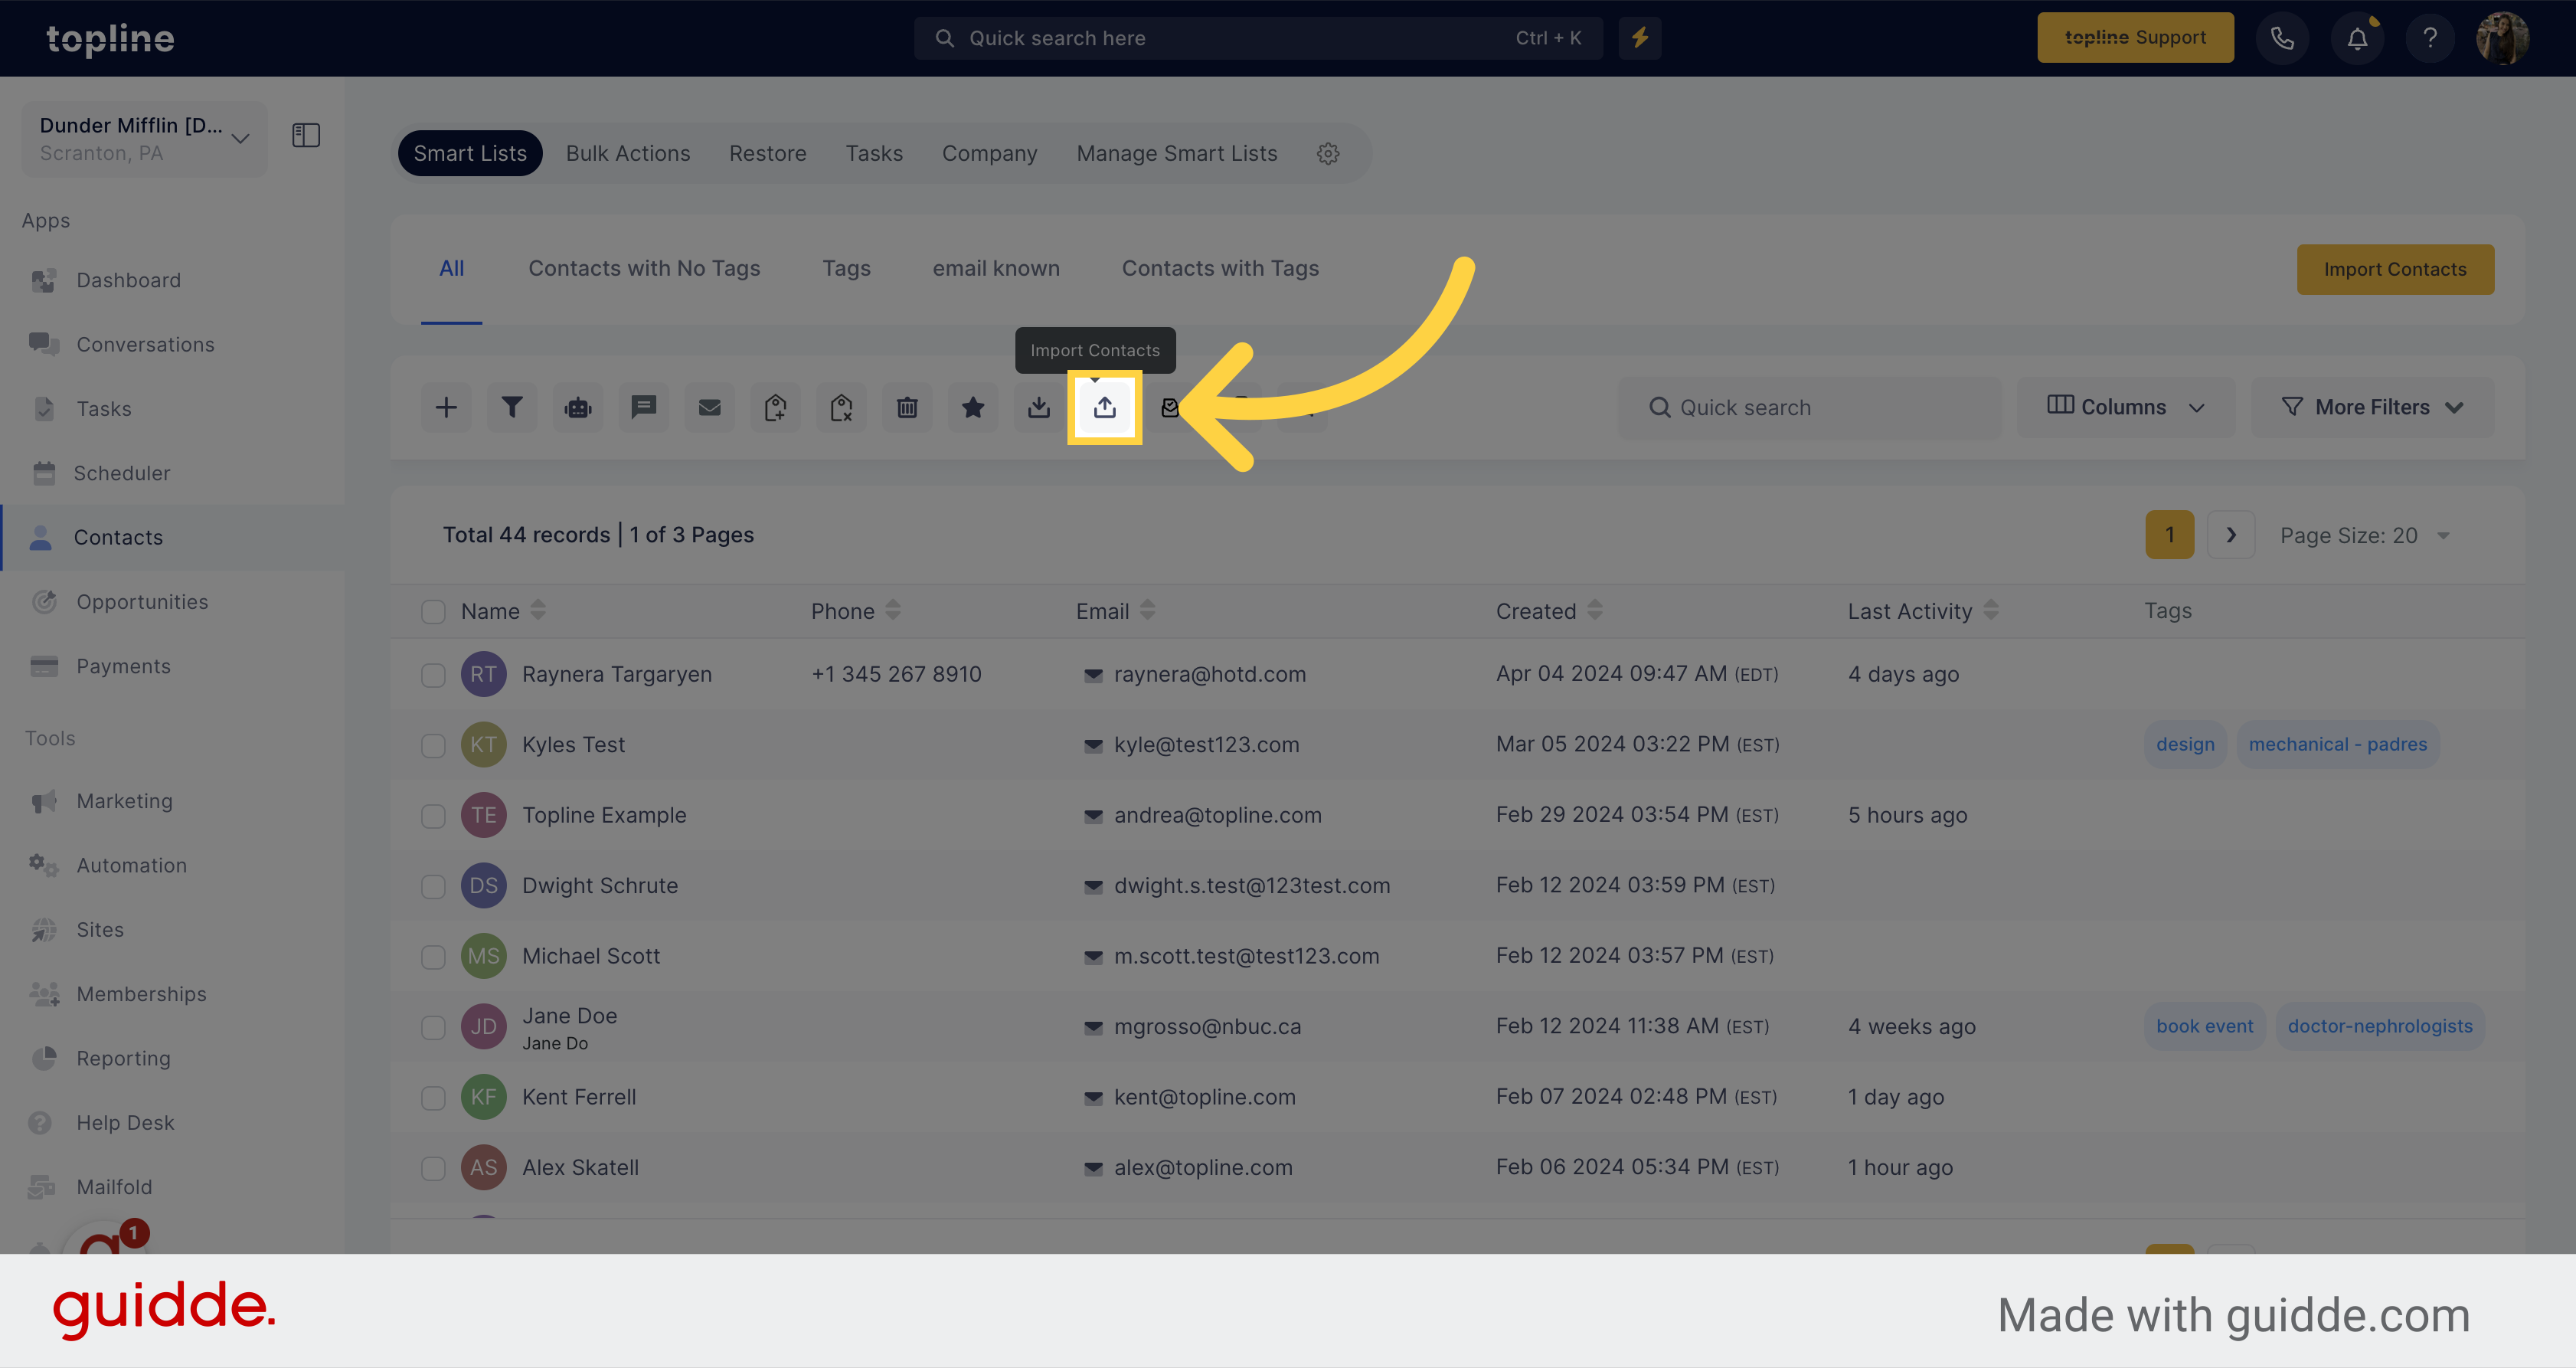Click the Export Contacts download icon
Image resolution: width=2576 pixels, height=1368 pixels.
pyautogui.click(x=1039, y=407)
